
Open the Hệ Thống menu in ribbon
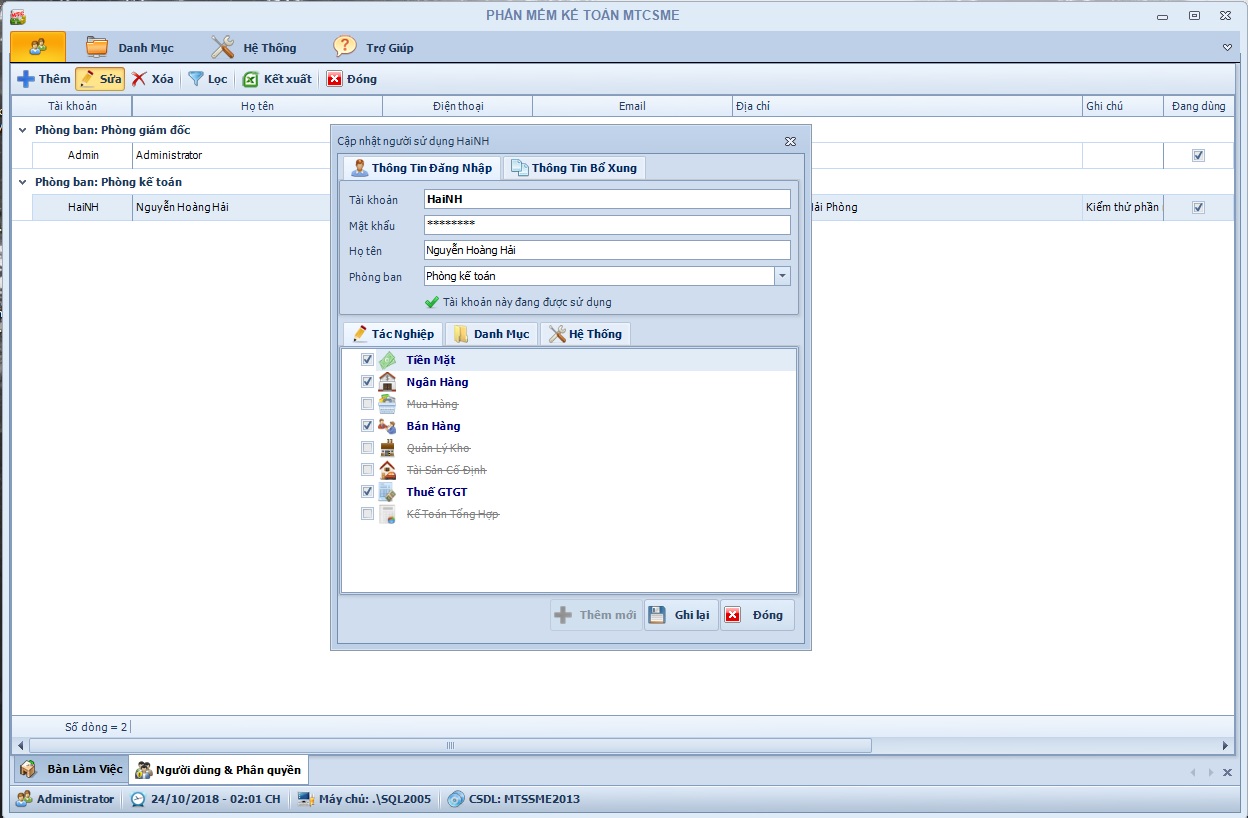click(x=255, y=47)
